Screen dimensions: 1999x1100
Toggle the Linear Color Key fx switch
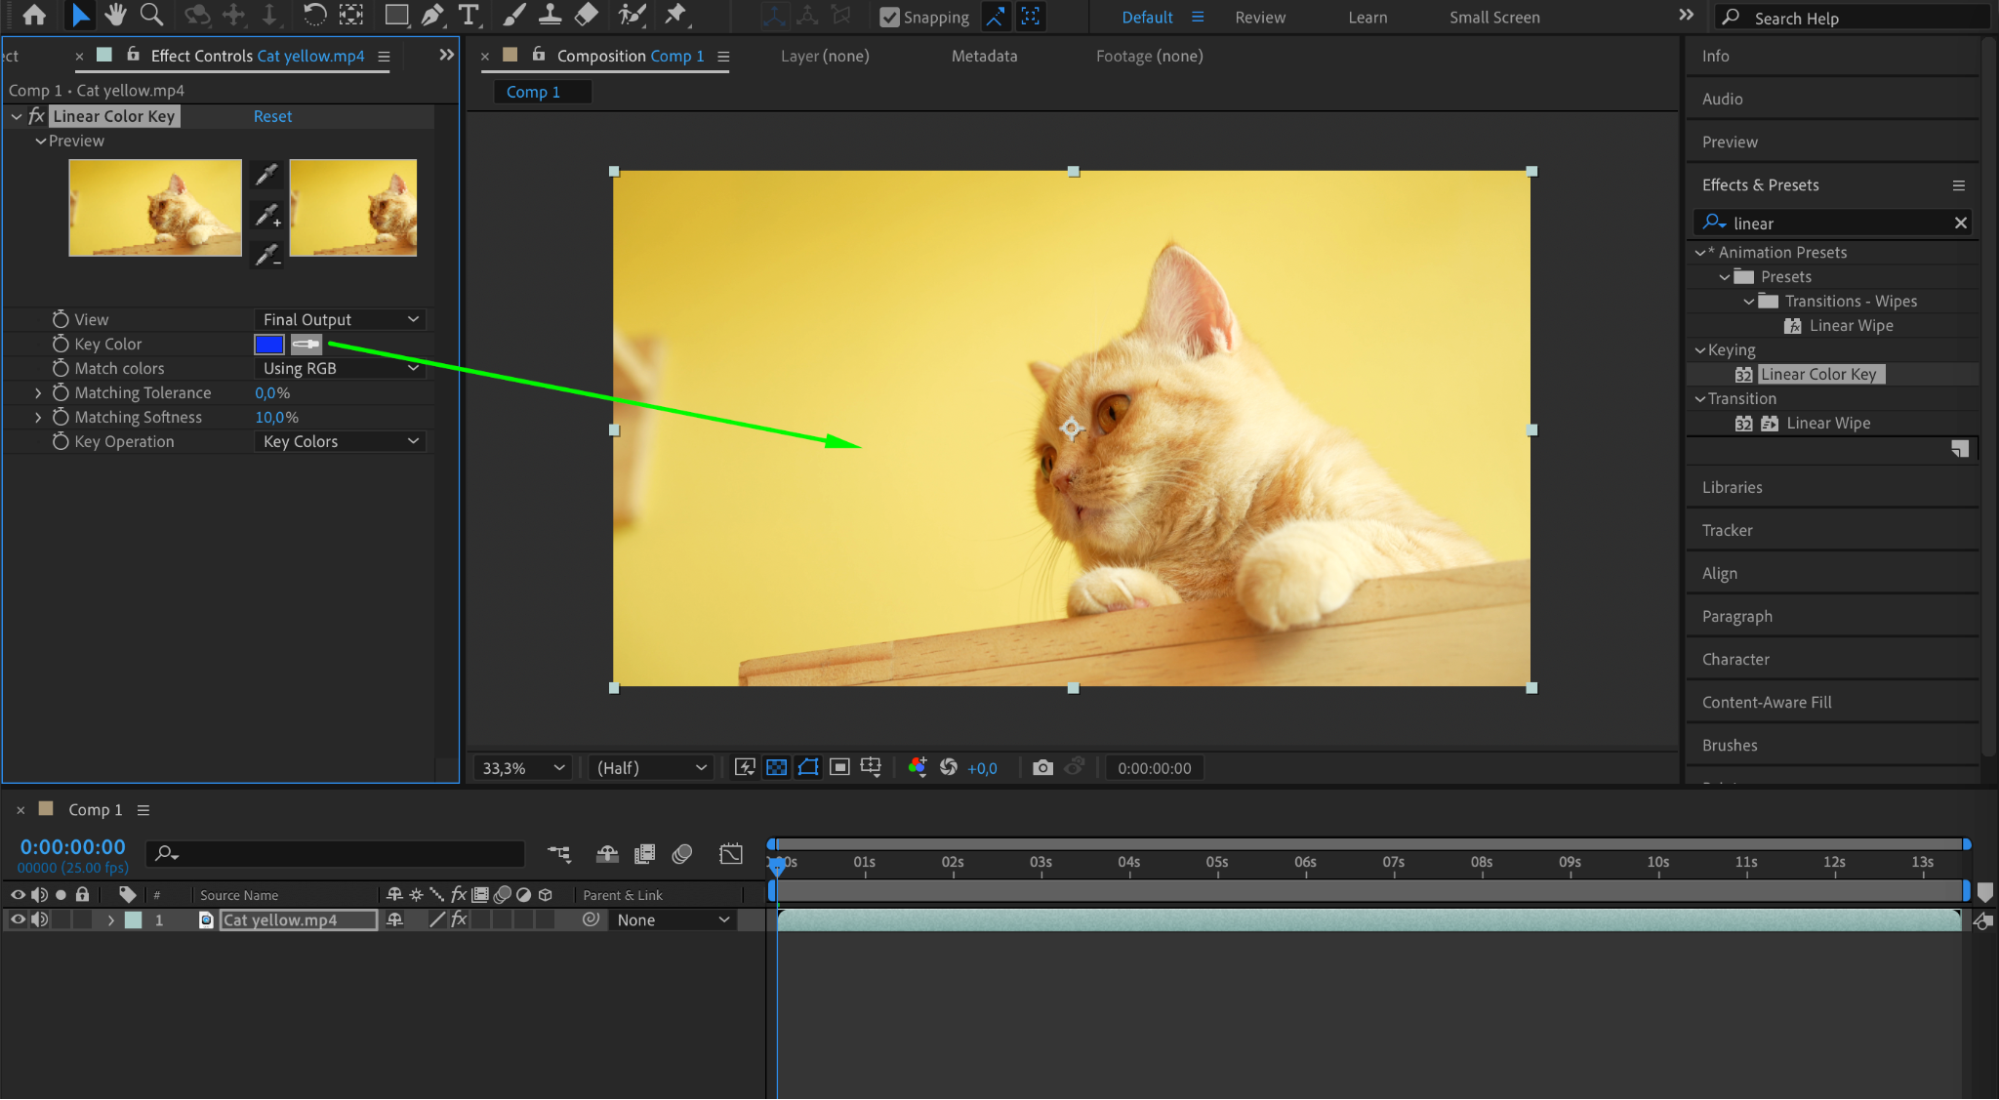(37, 116)
